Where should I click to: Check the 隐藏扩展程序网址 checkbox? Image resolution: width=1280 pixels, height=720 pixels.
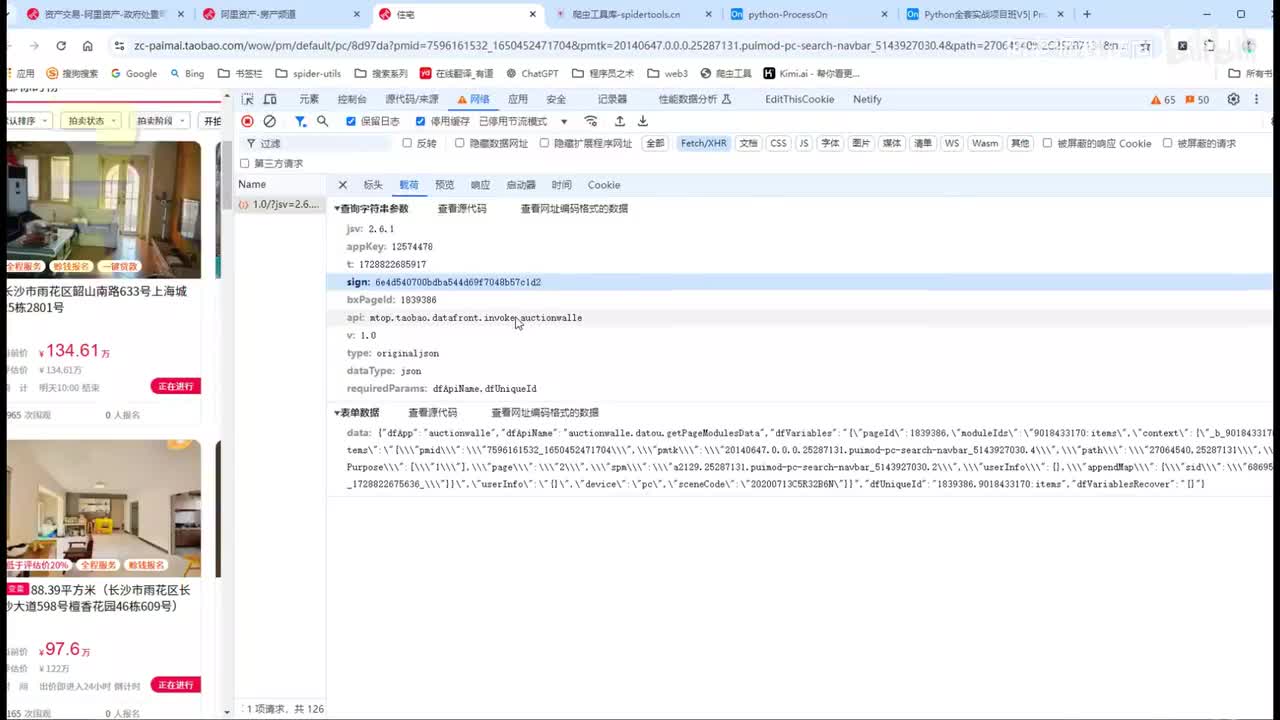[544, 143]
